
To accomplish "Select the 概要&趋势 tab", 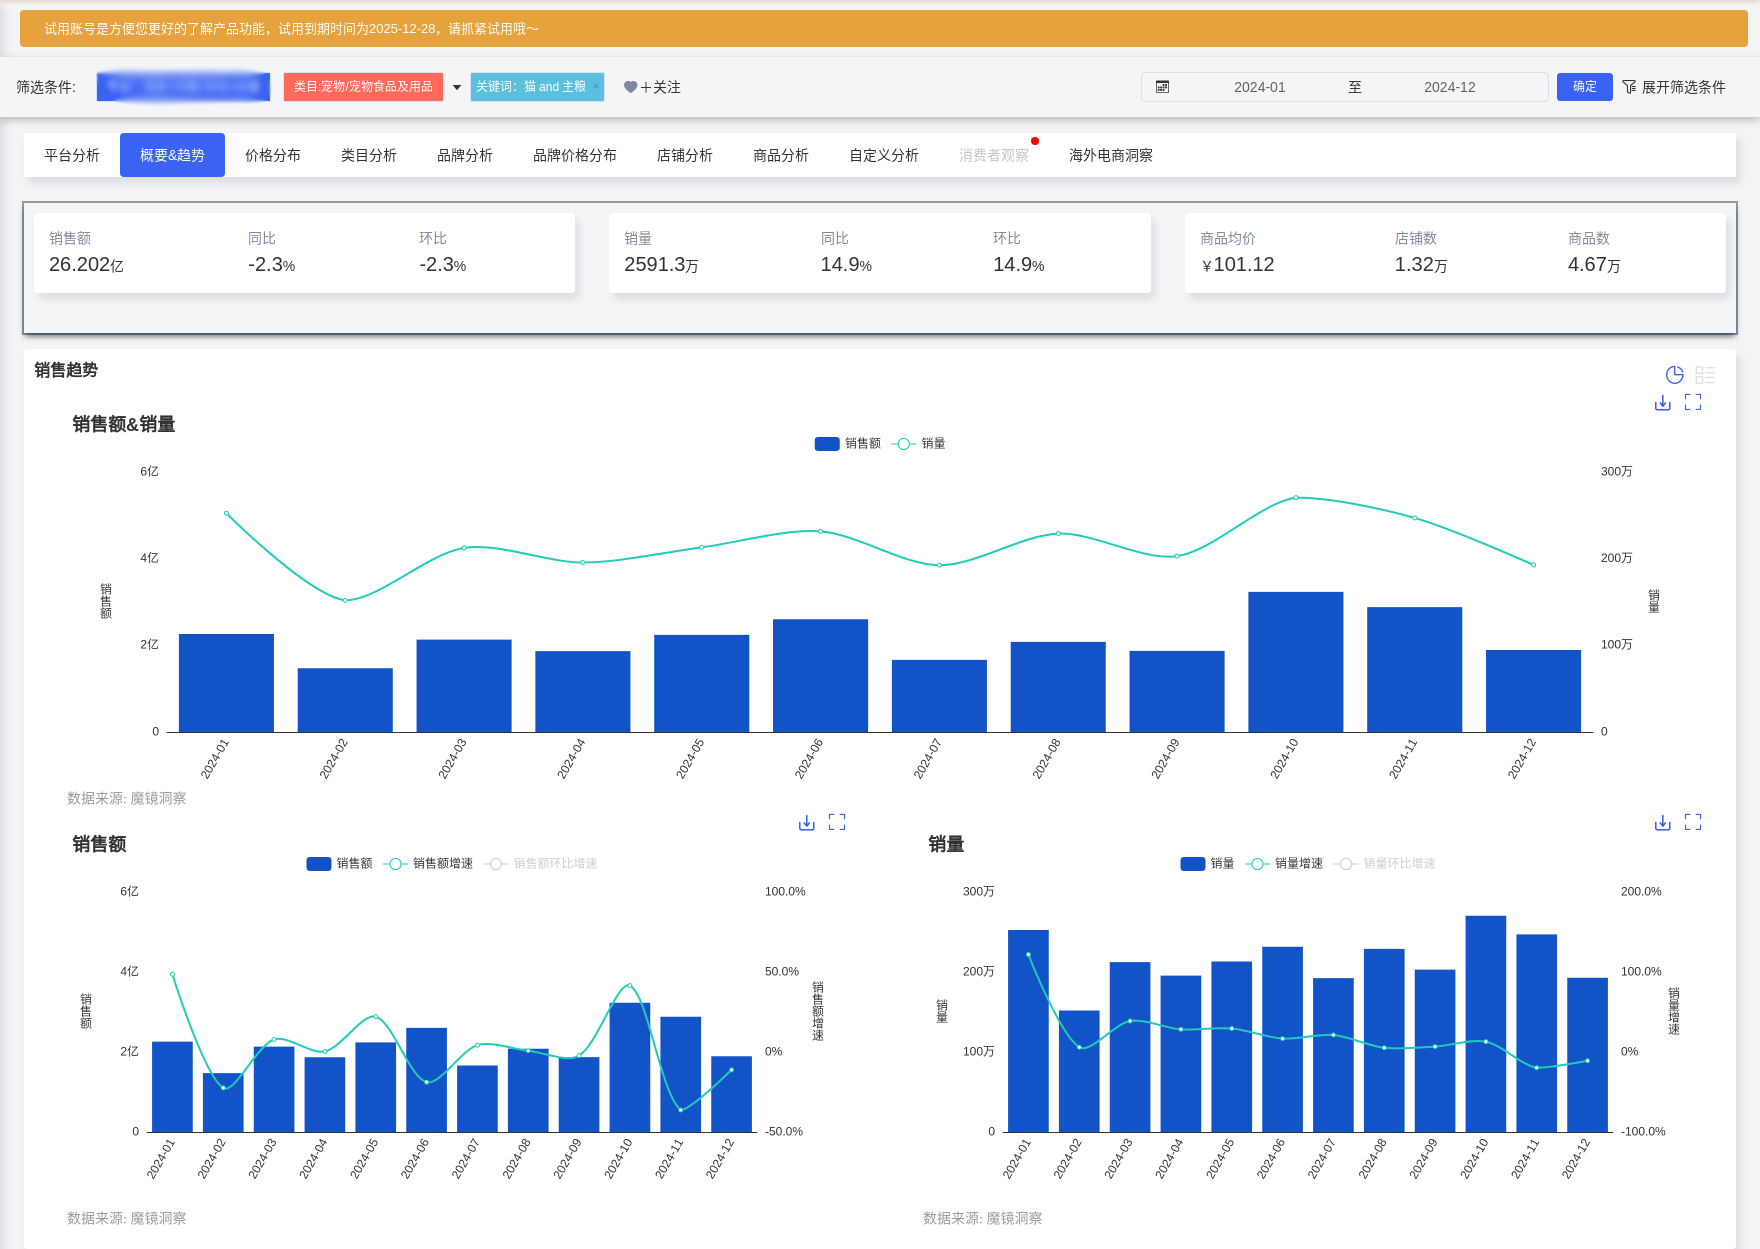I will tap(172, 155).
